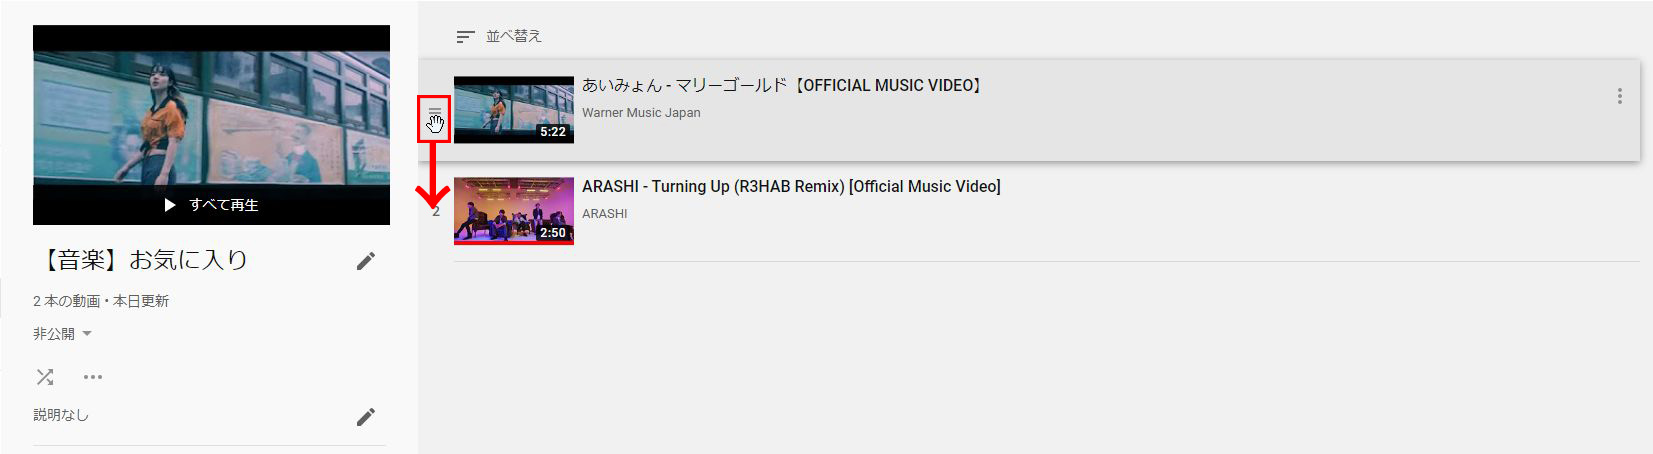Open the ARASHI Turning Up video title

pyautogui.click(x=791, y=186)
